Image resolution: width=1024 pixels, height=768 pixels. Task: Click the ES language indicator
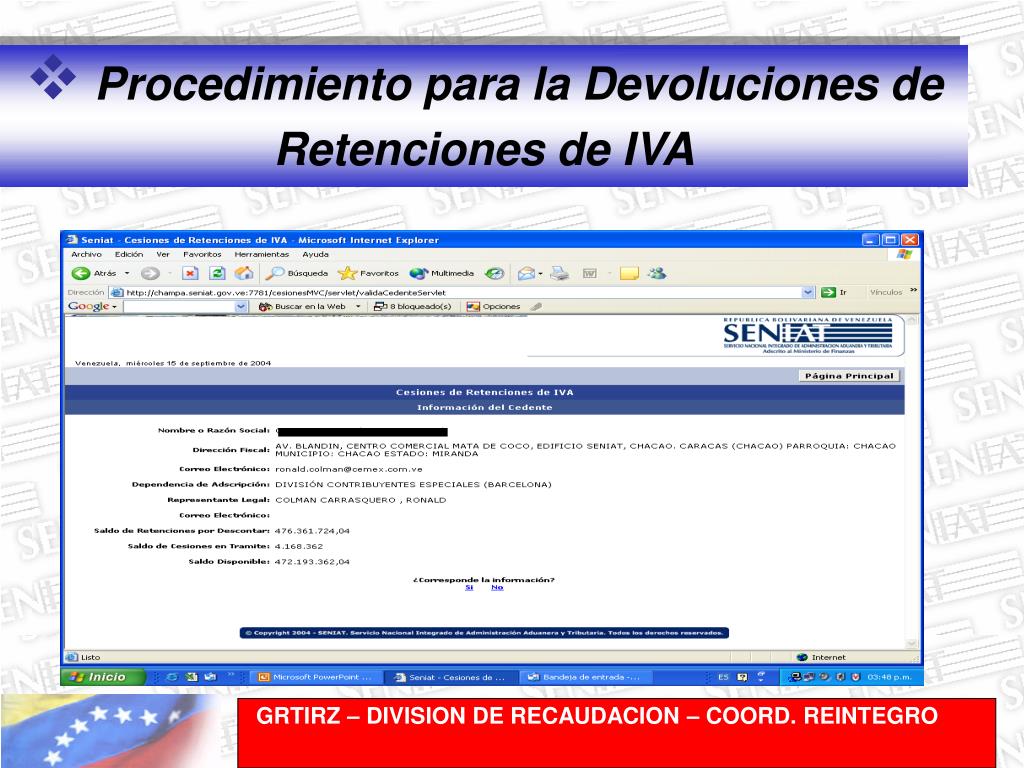tap(723, 677)
